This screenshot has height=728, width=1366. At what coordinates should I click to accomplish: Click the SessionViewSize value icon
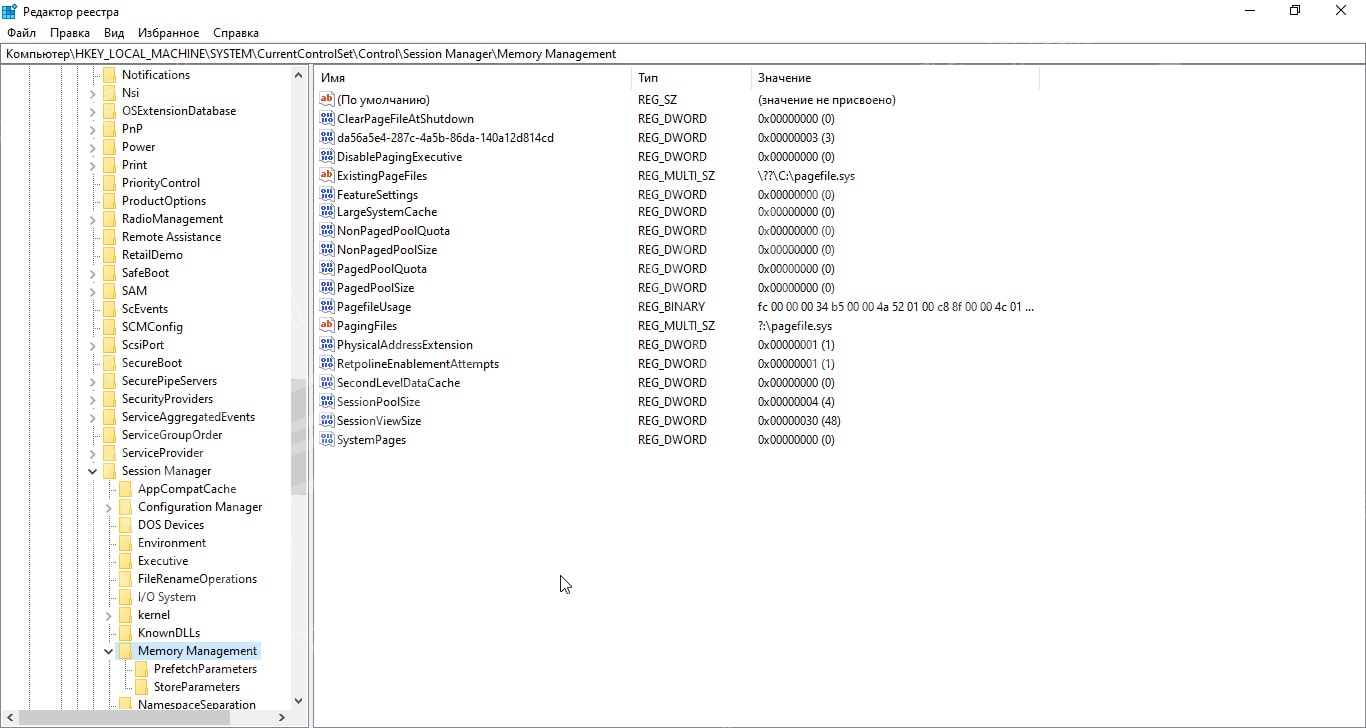tap(326, 421)
